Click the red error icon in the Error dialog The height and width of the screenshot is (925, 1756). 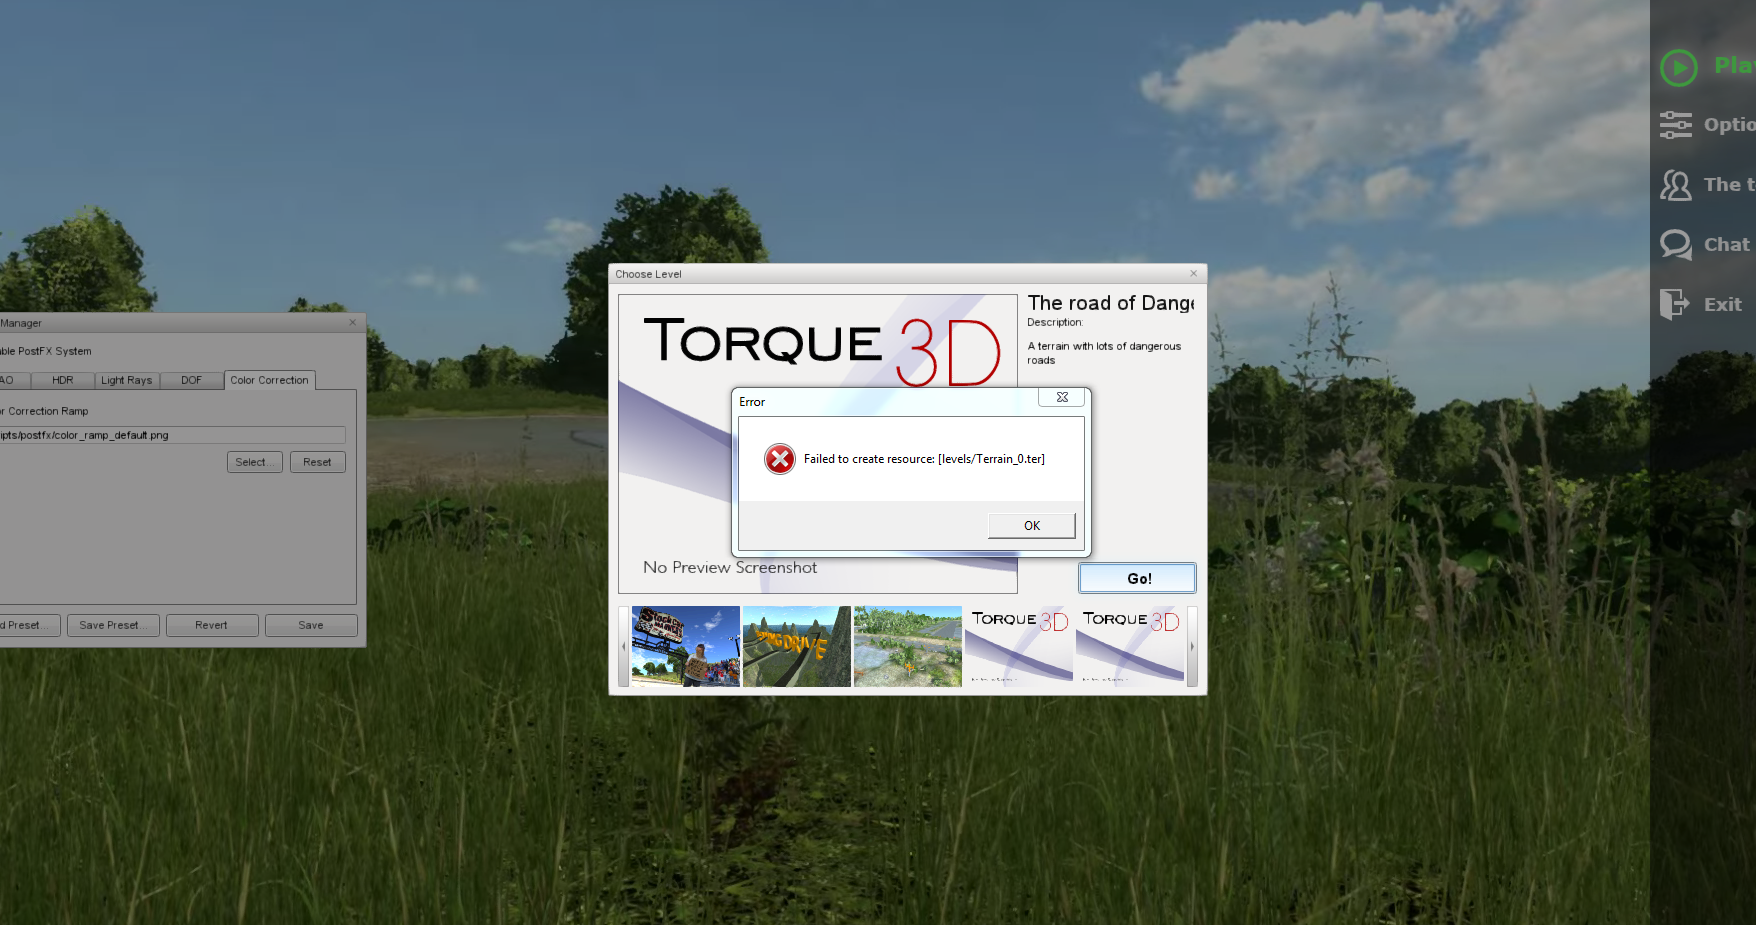[780, 459]
